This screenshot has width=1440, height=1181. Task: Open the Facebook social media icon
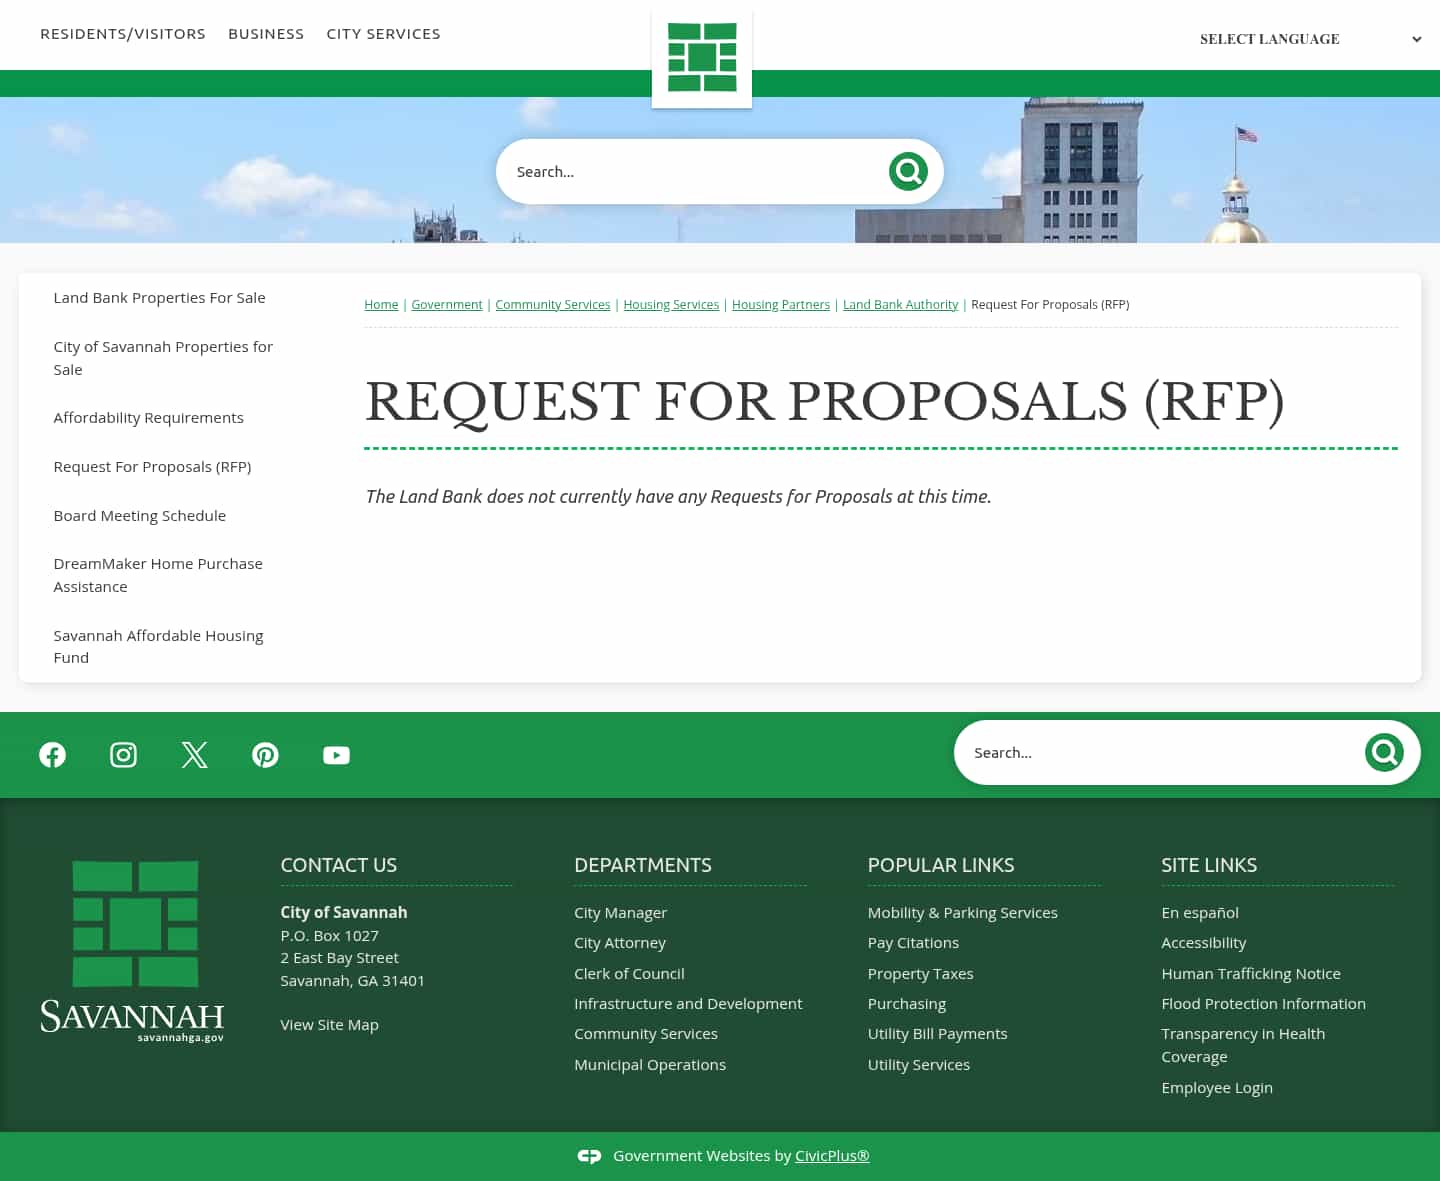52,755
